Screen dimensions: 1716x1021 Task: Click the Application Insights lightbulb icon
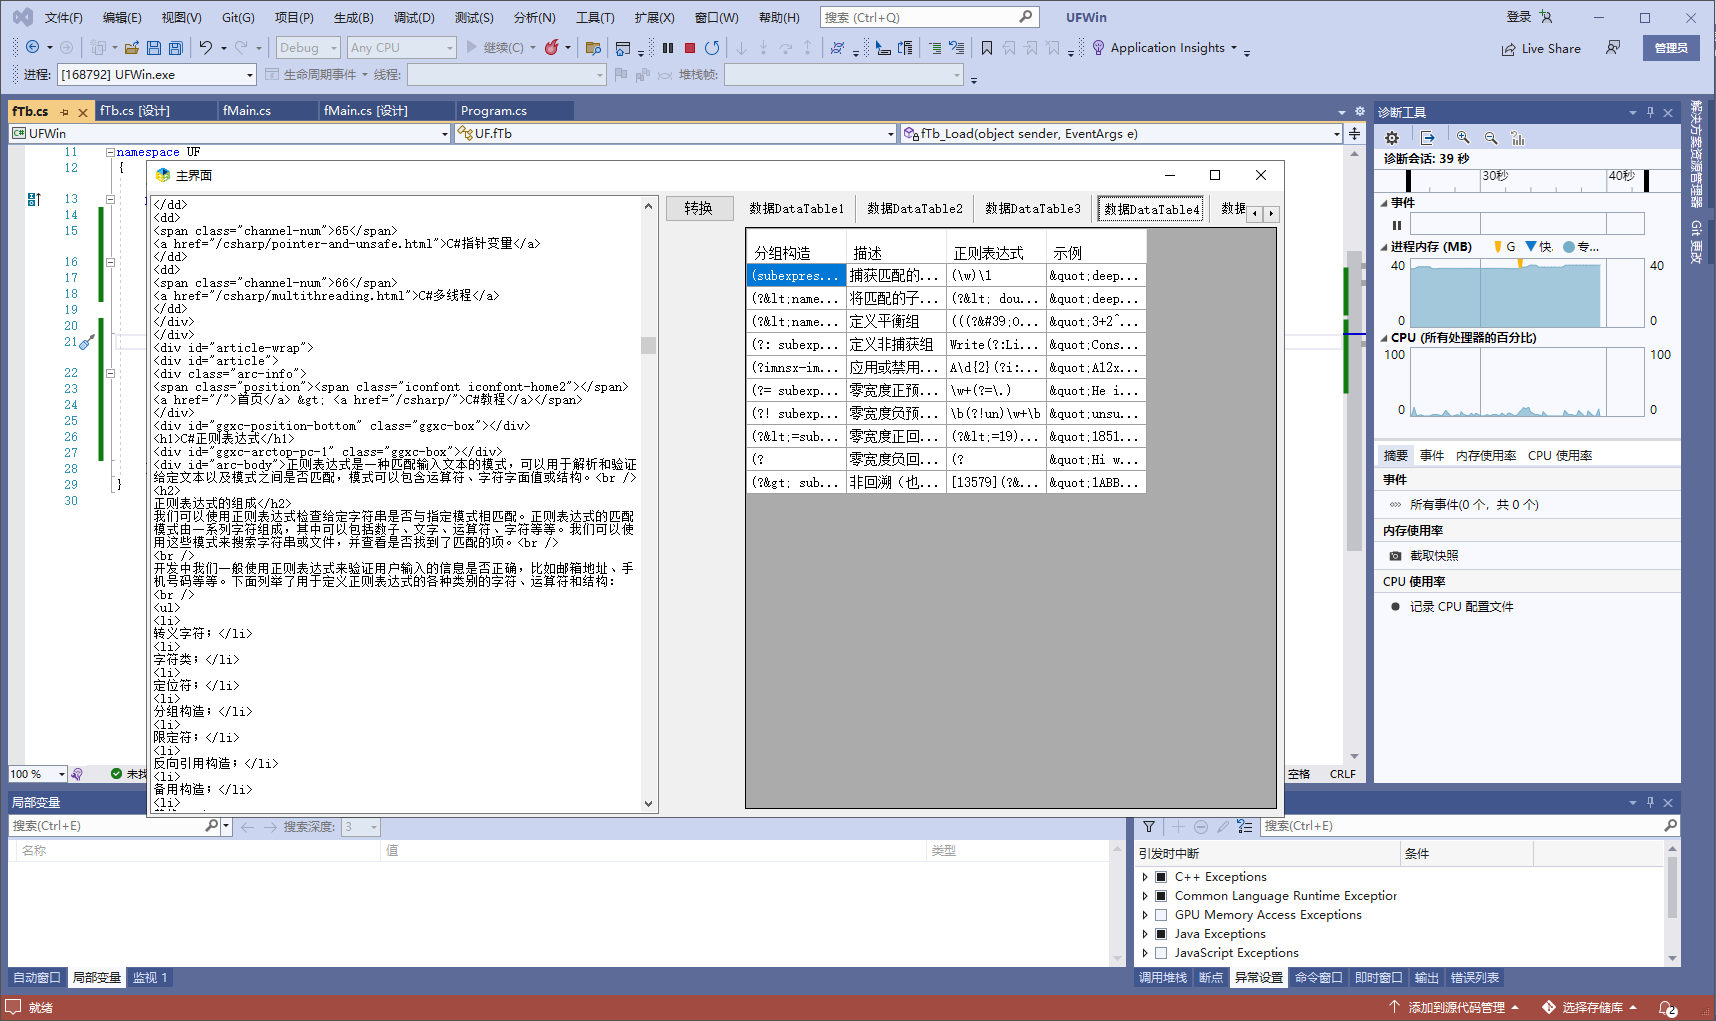(x=1098, y=47)
